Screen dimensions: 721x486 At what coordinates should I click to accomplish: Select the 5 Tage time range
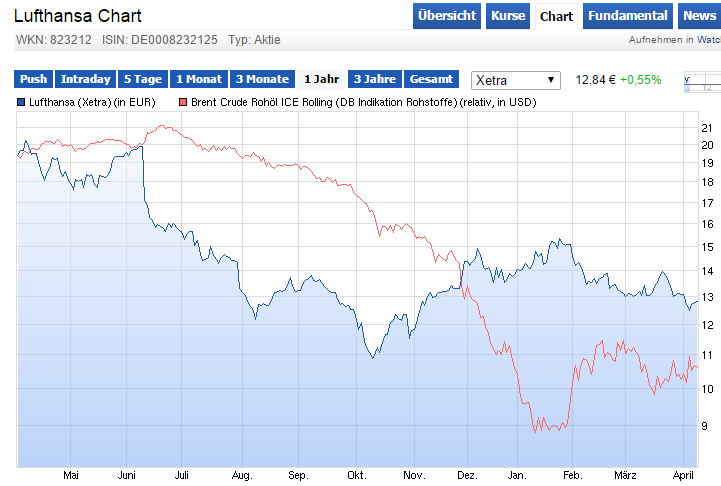143,79
